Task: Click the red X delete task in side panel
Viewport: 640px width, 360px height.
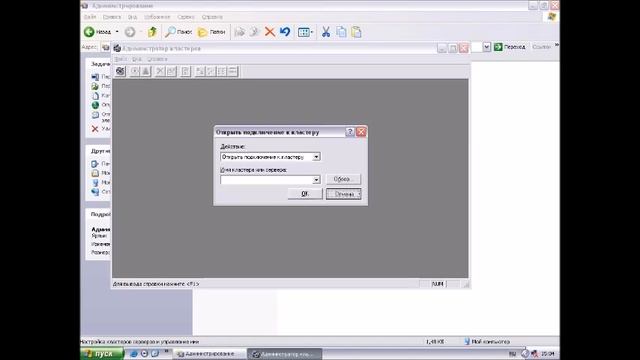Action: [x=95, y=129]
